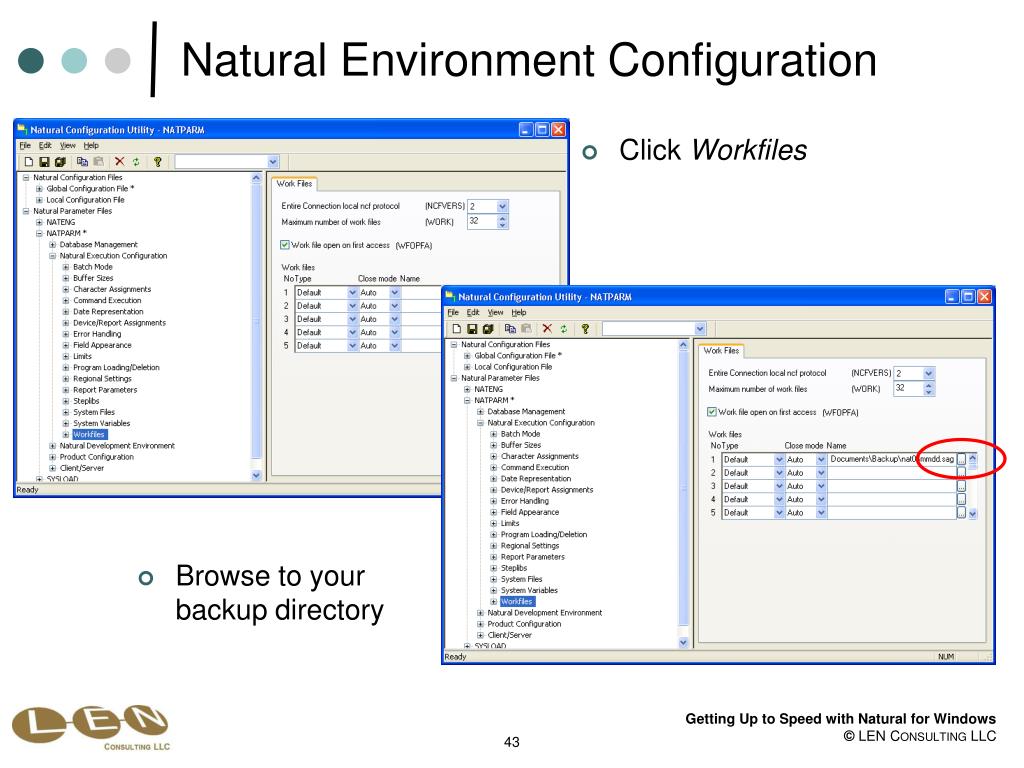Viewport: 1024px width, 768px height.
Task: Expand Global Configuration File in front window
Action: (467, 356)
